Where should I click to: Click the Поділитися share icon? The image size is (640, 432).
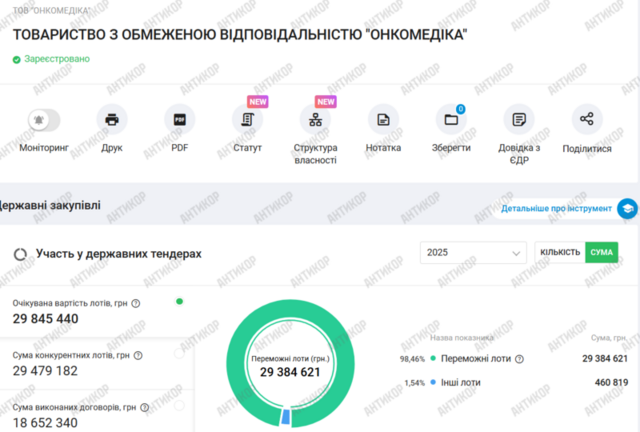click(587, 119)
